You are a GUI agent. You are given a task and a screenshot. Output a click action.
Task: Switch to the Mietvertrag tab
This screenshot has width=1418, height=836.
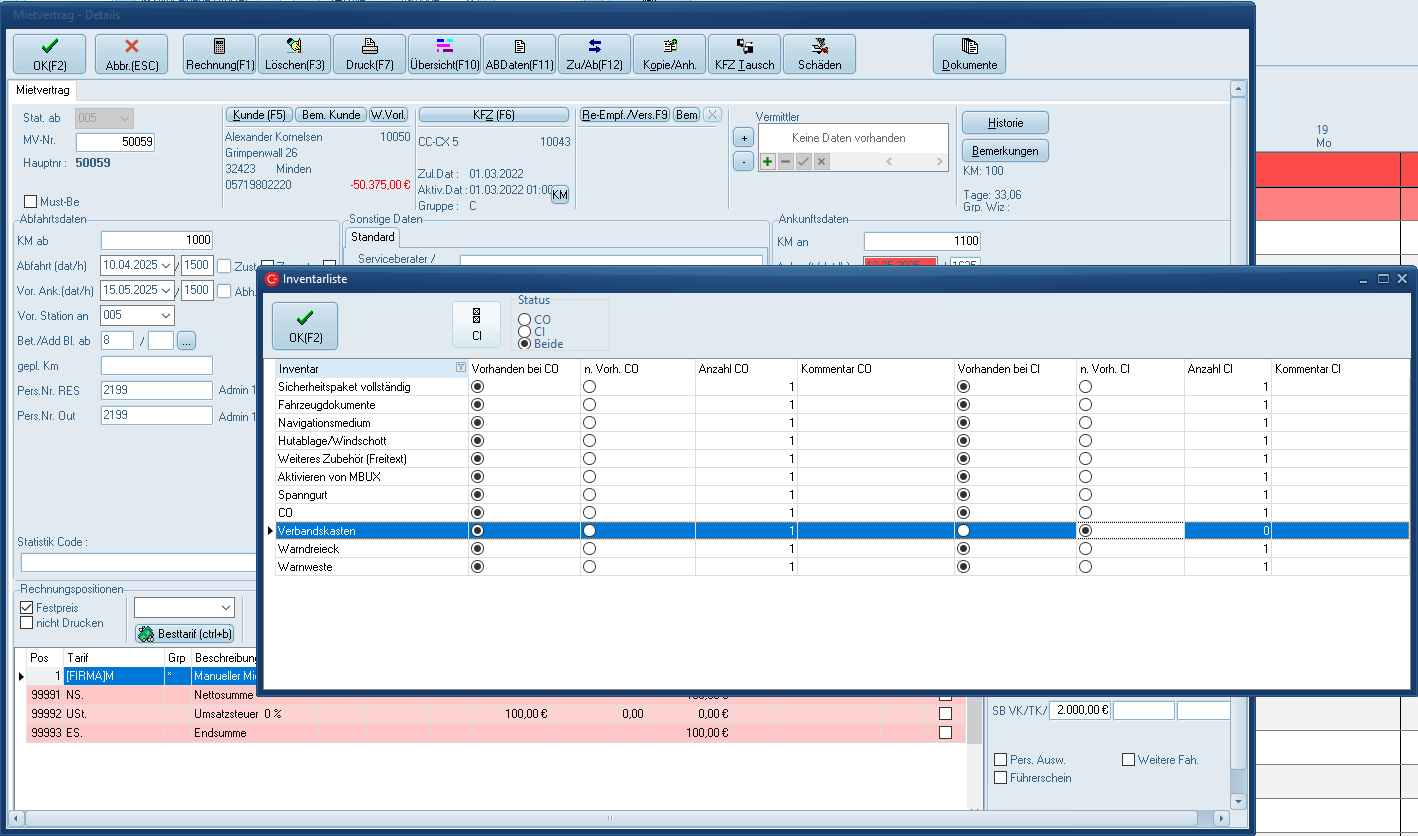[x=42, y=90]
